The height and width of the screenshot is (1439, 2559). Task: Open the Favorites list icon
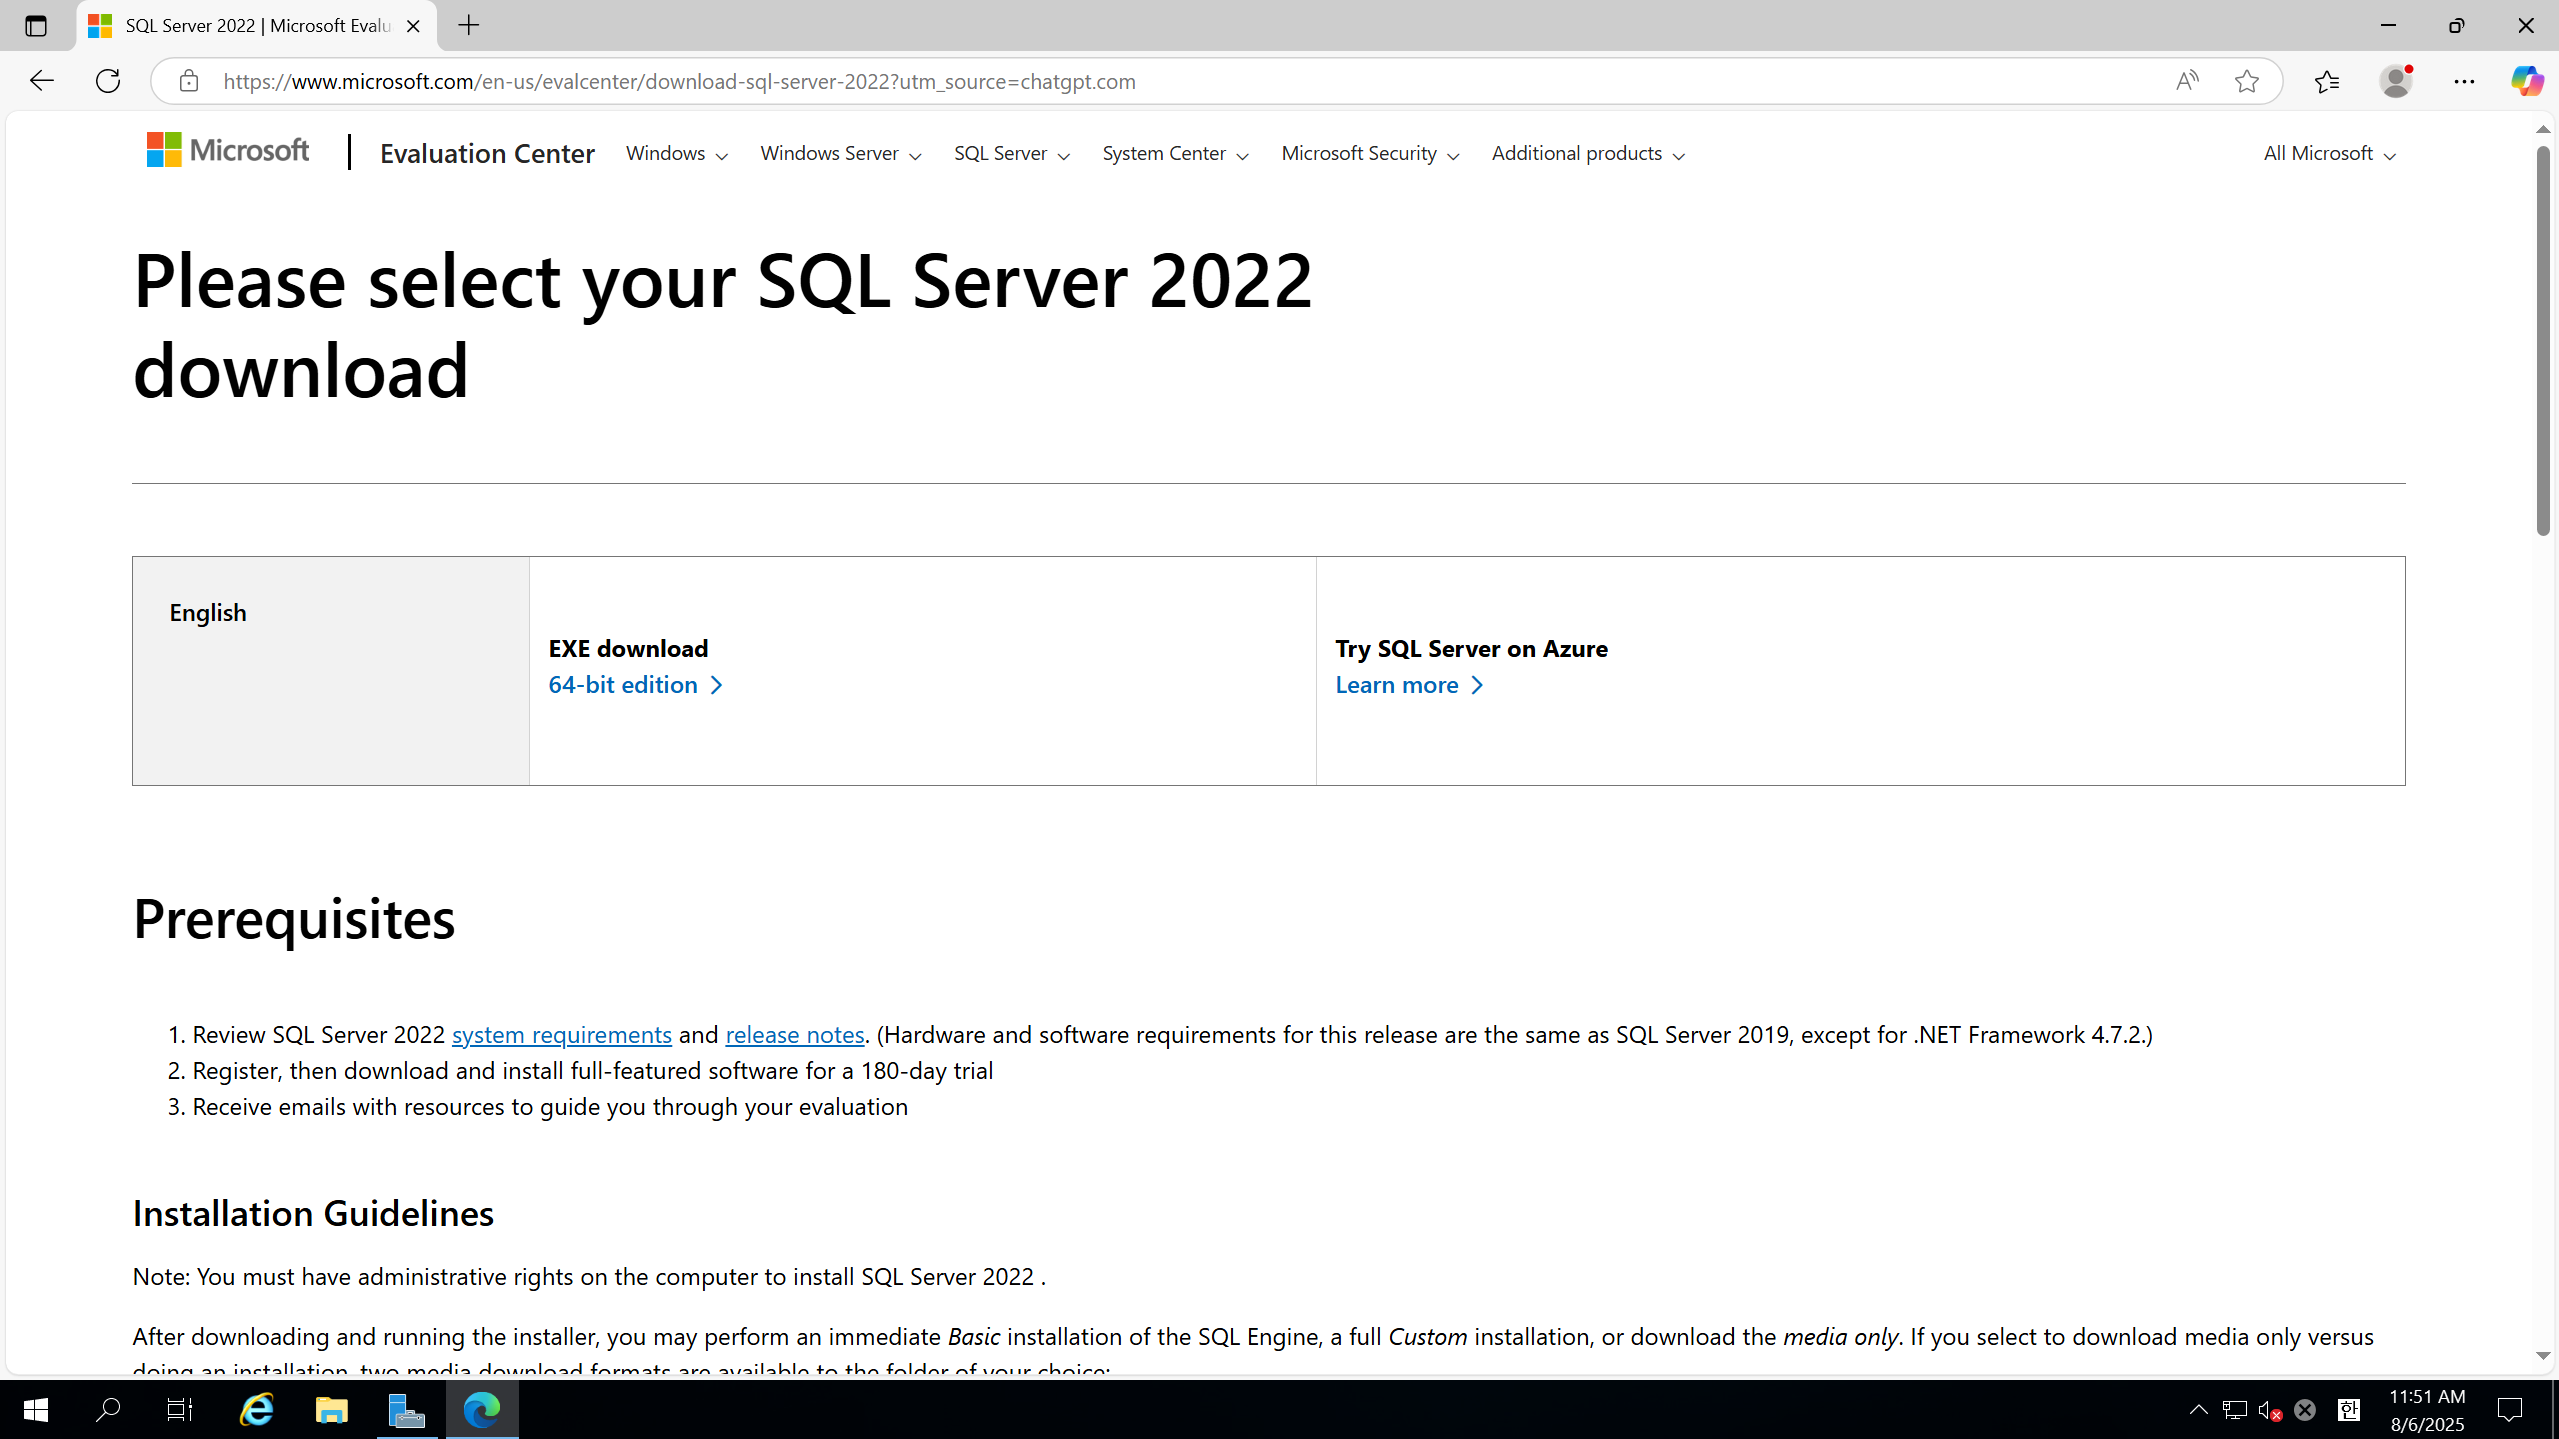[x=2326, y=81]
